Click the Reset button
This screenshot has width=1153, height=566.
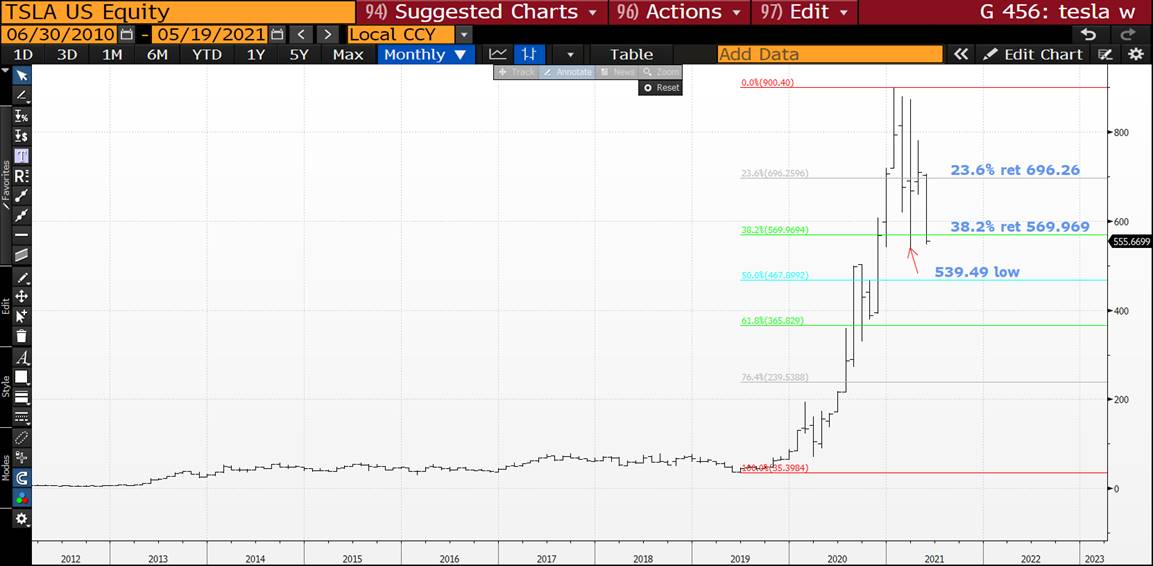coord(660,87)
